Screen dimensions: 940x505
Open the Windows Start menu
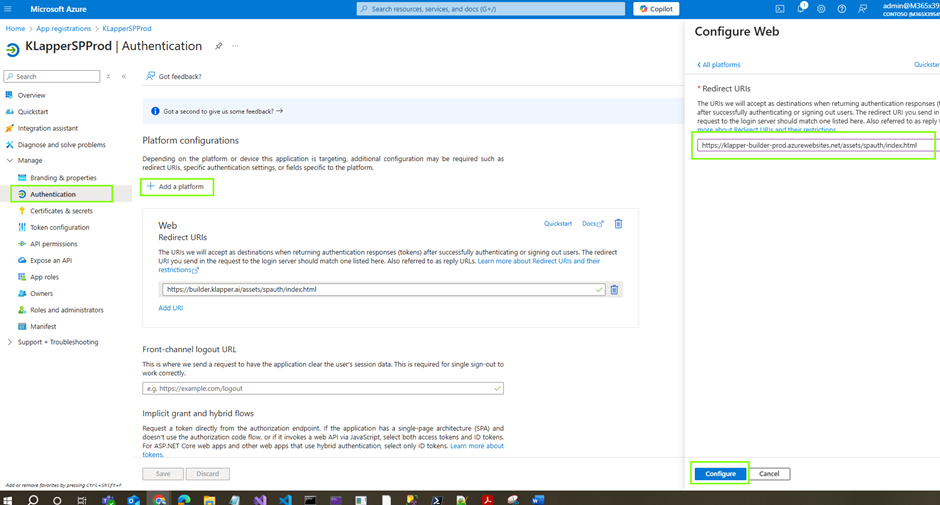point(8,500)
